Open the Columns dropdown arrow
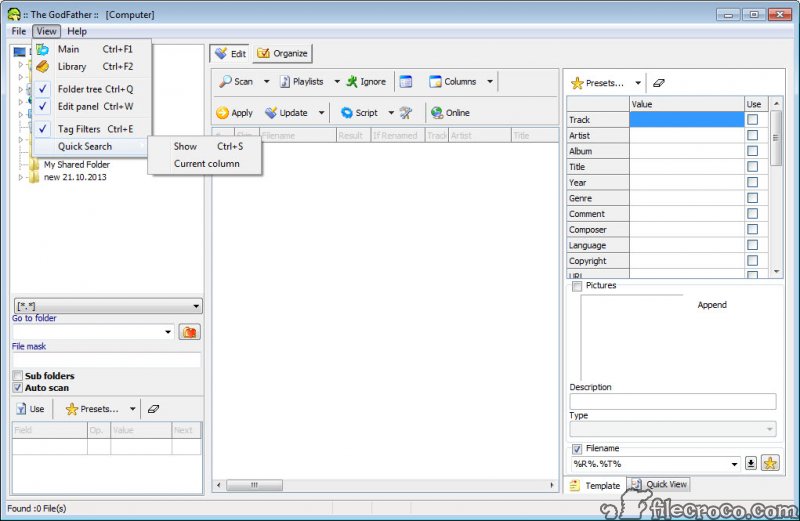 (490, 82)
